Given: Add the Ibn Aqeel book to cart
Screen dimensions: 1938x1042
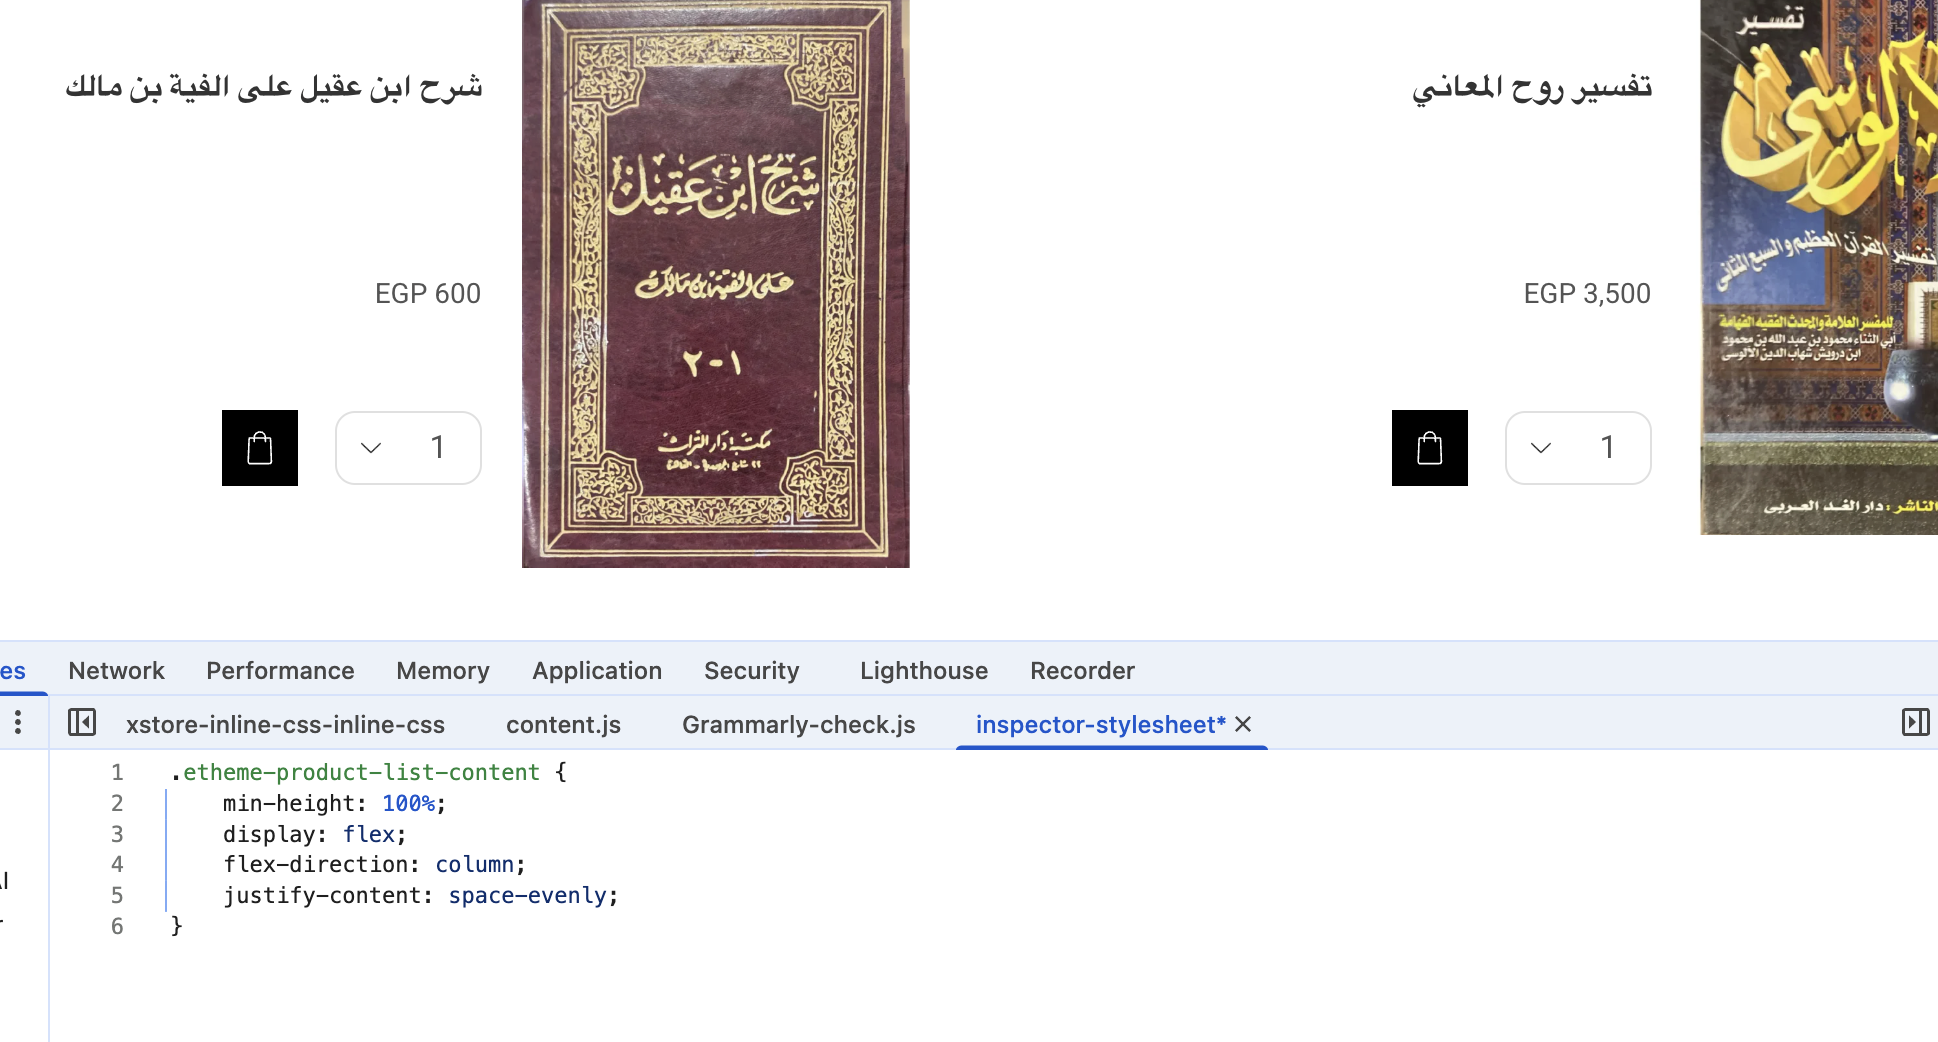Looking at the screenshot, I should point(260,448).
